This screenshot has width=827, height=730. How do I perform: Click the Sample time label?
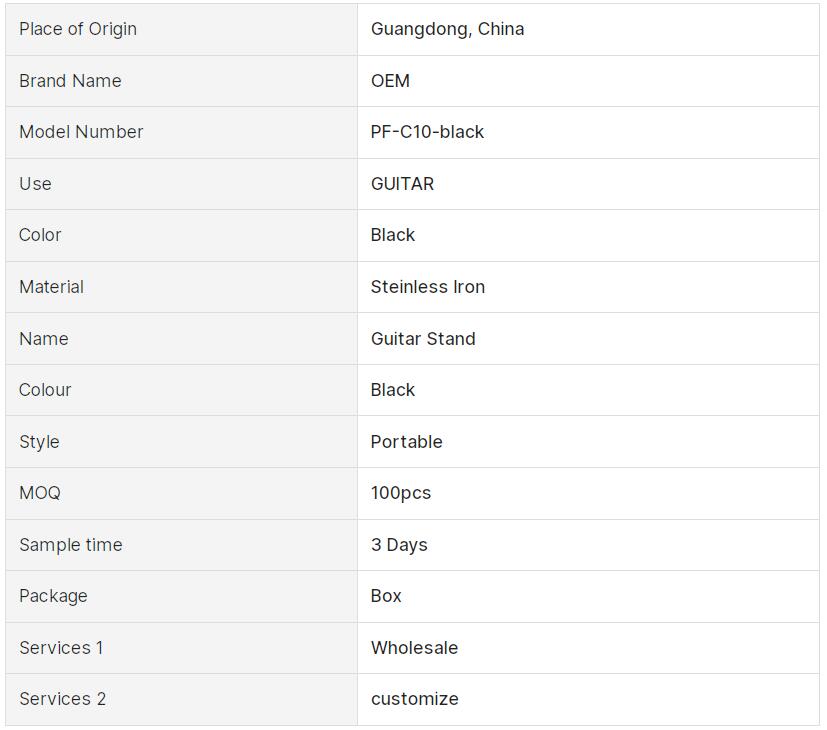tap(70, 545)
